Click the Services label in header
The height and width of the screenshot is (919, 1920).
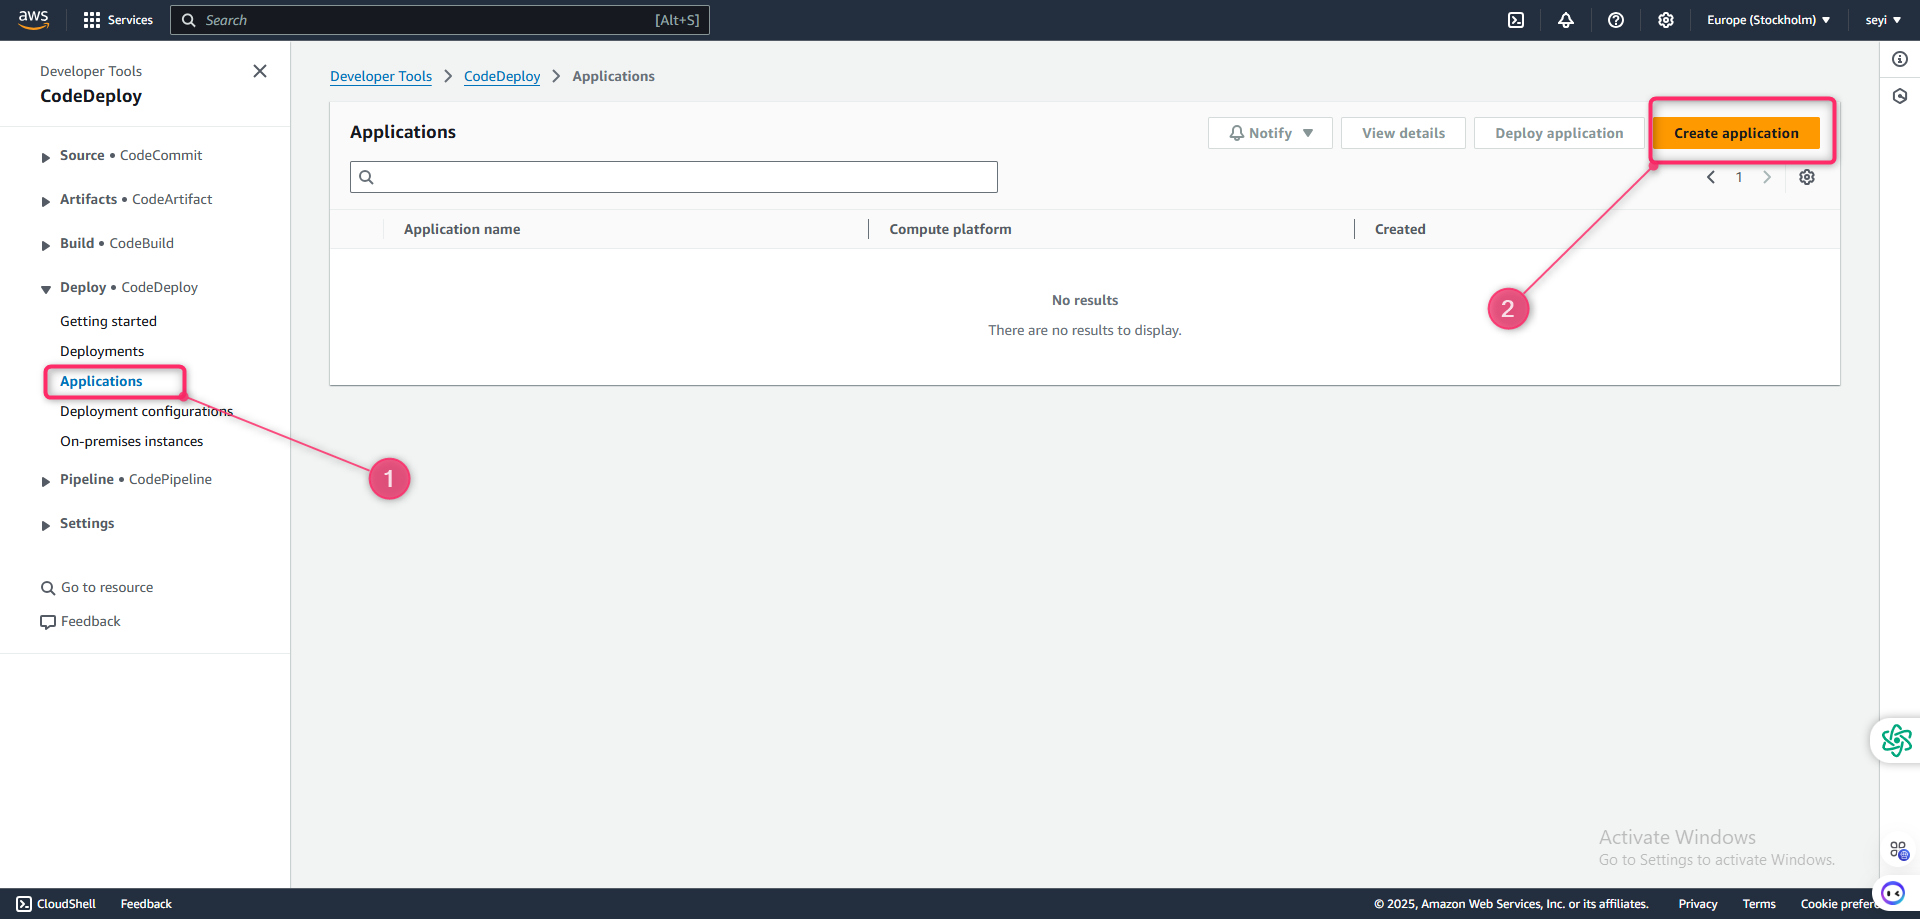coord(130,20)
